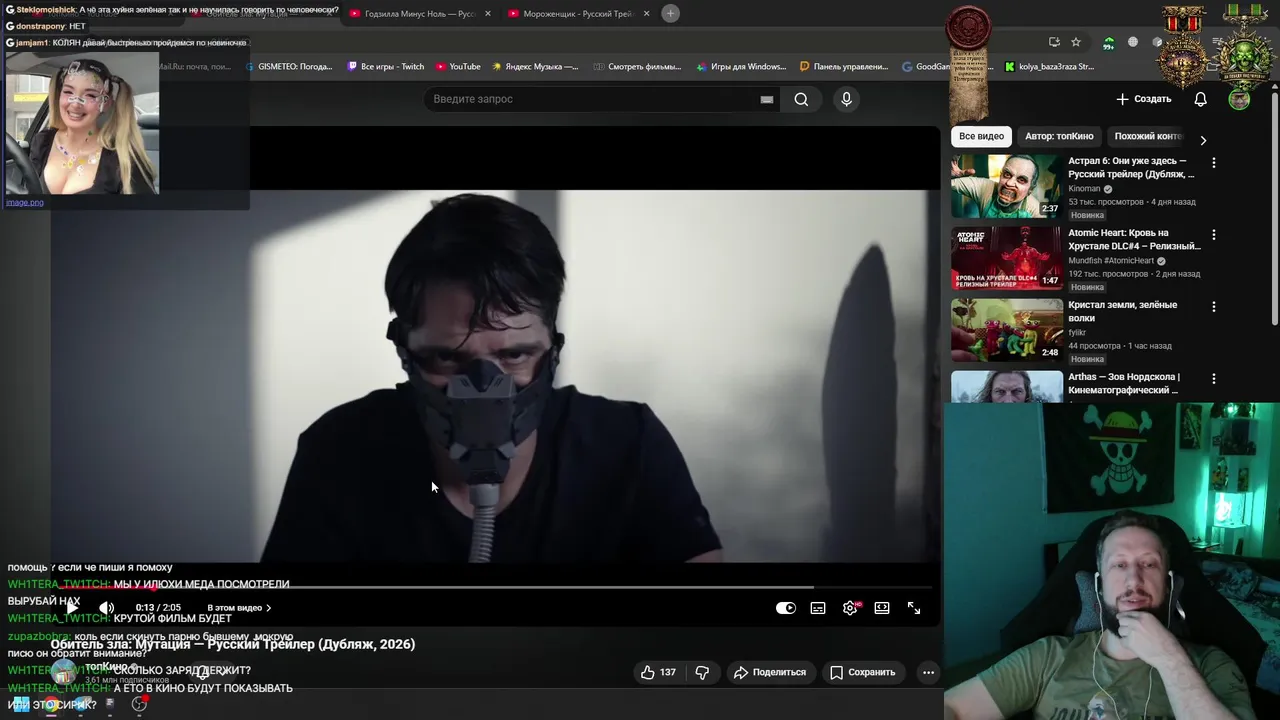
Task: Open 'Кристал земли, зелёные волки' thumbnail
Action: coord(1007,330)
